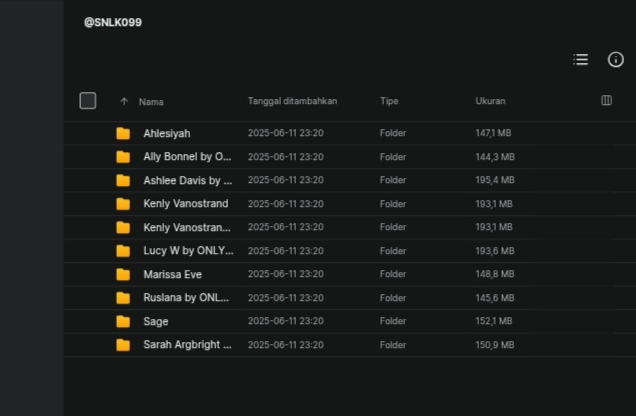Click the Sage folder icon
This screenshot has width=636, height=416.
coord(123,322)
